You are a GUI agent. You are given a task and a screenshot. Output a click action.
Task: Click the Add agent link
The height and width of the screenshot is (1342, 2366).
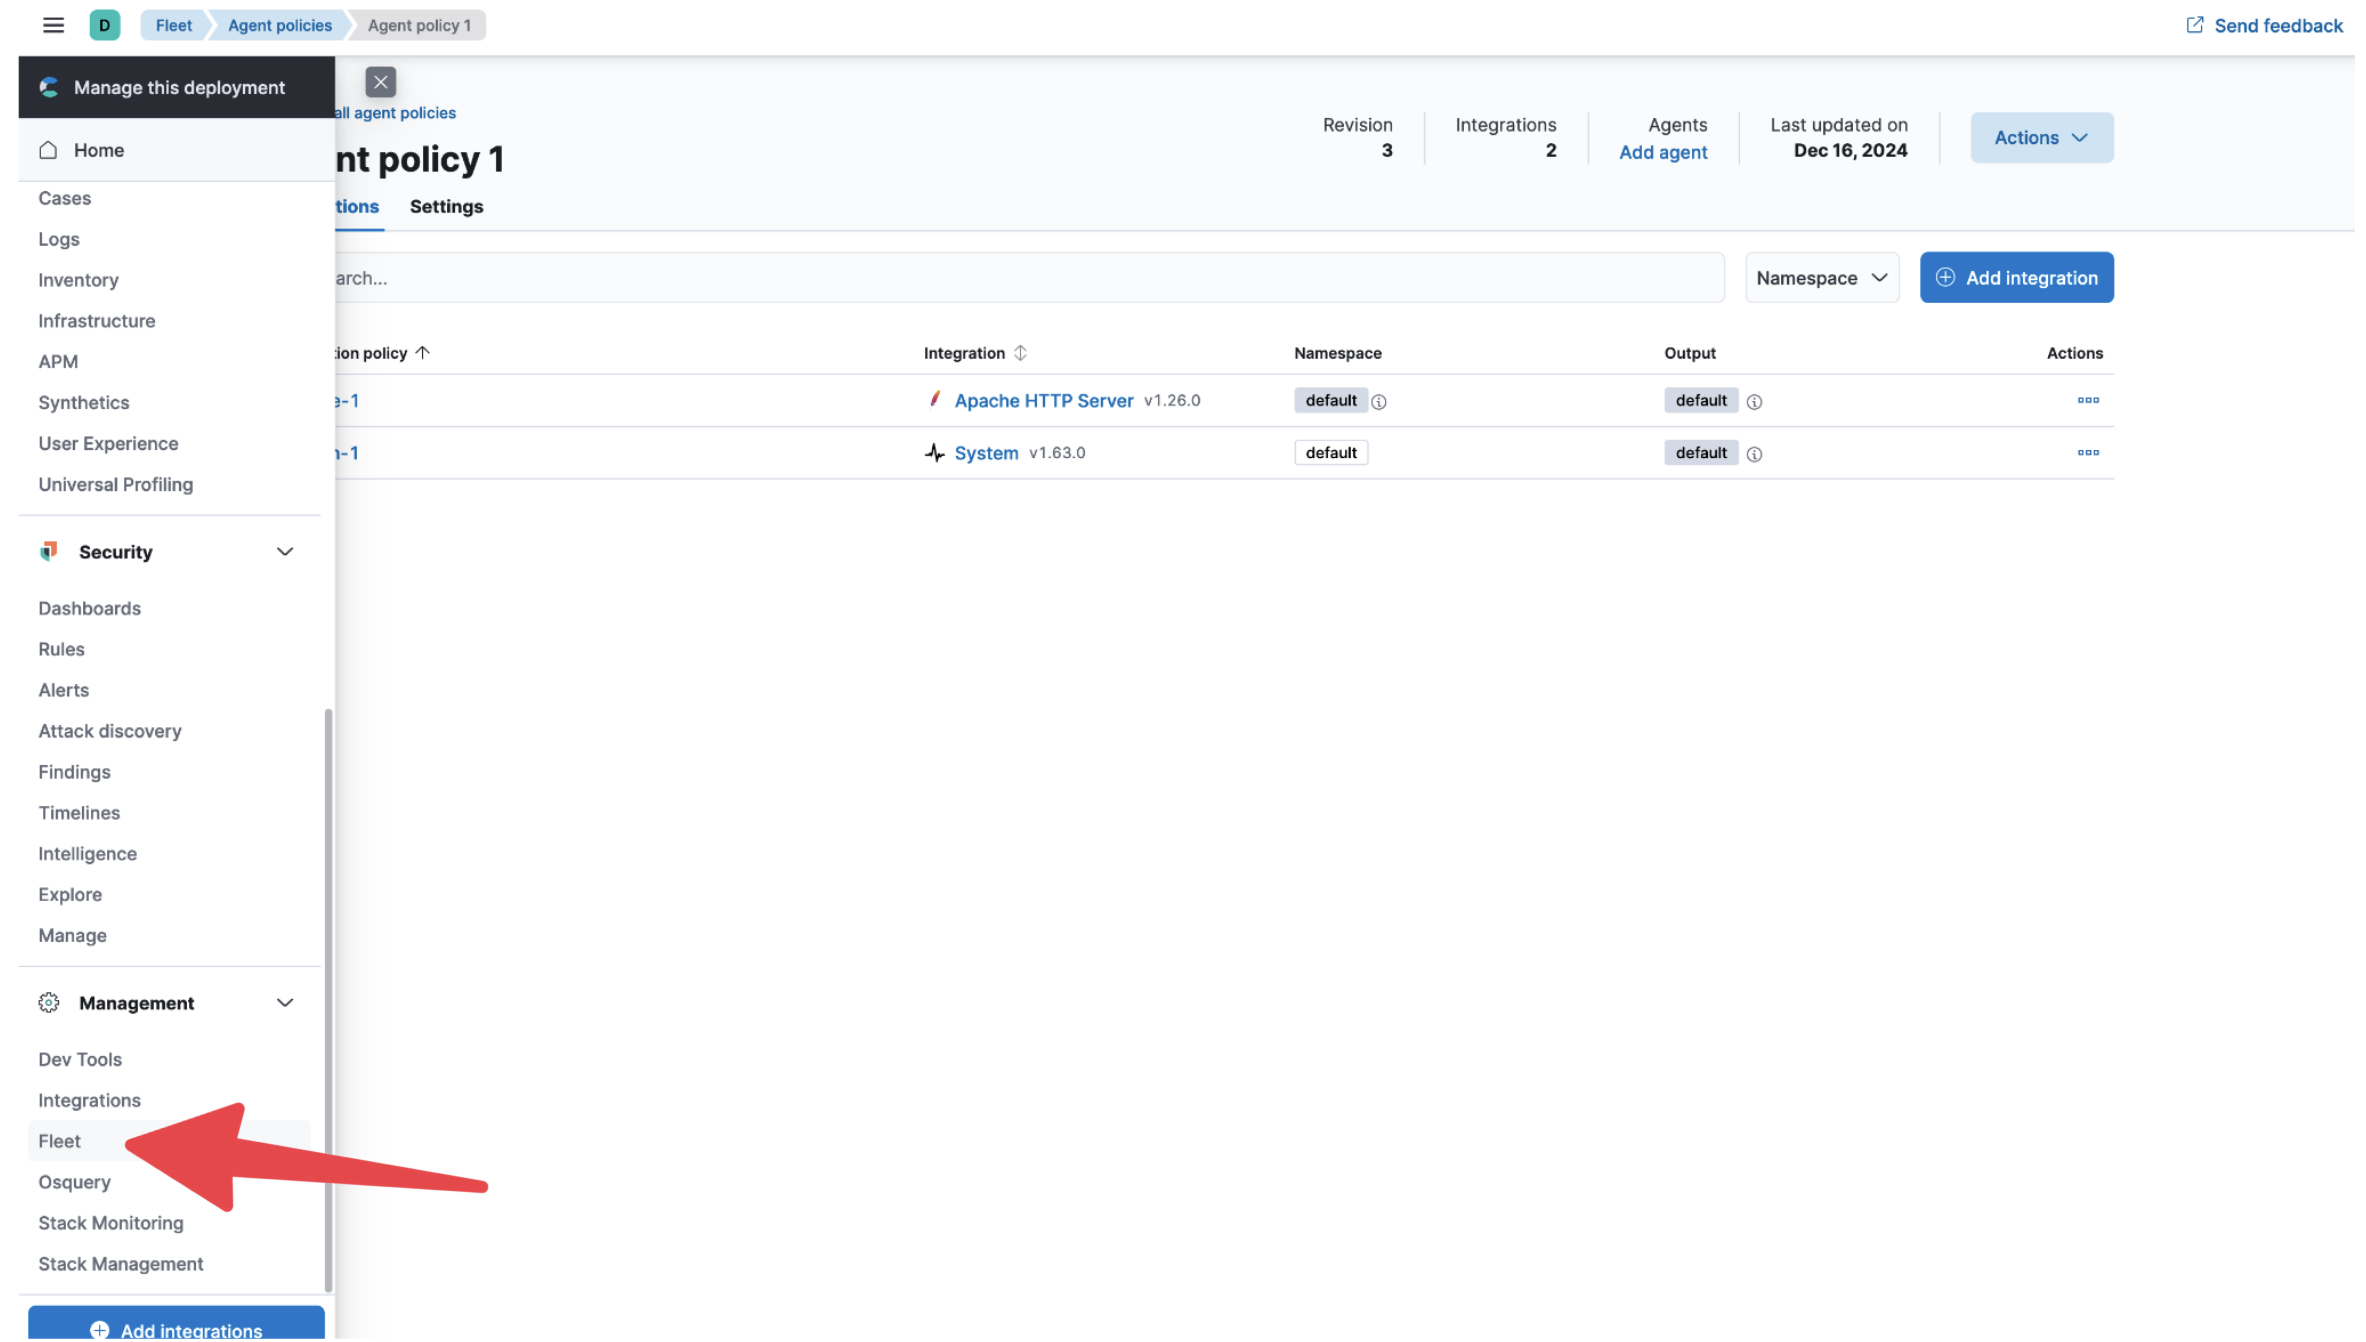pos(1663,152)
